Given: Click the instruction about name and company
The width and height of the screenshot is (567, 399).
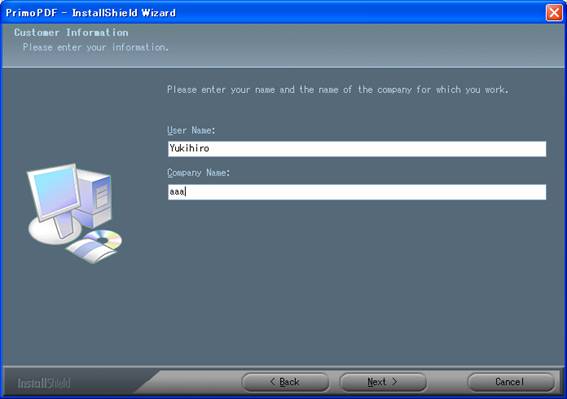Looking at the screenshot, I should (338, 89).
